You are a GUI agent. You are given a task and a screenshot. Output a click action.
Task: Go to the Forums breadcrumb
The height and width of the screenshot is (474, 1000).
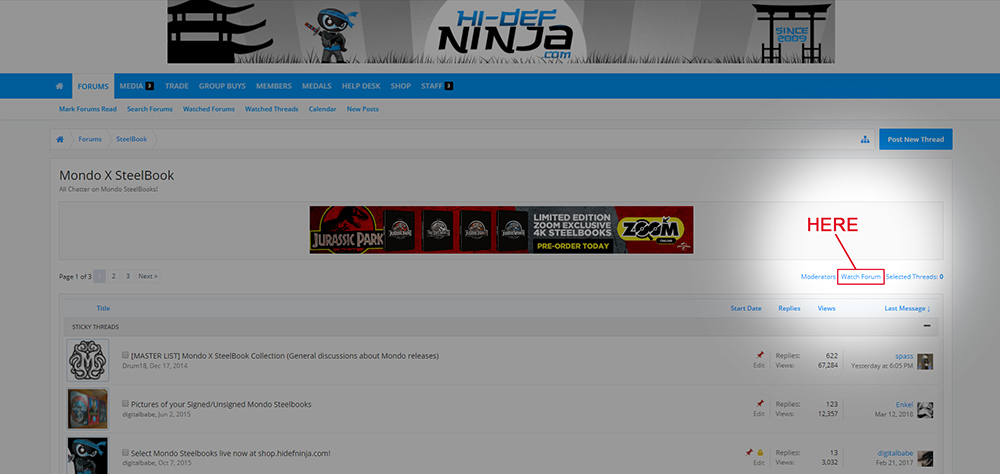[x=90, y=139]
